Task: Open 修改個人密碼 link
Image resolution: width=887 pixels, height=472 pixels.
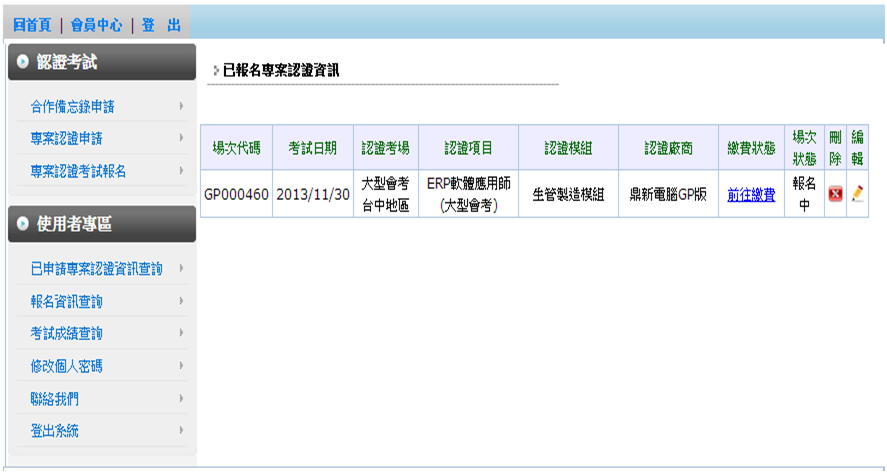Action: pos(67,366)
